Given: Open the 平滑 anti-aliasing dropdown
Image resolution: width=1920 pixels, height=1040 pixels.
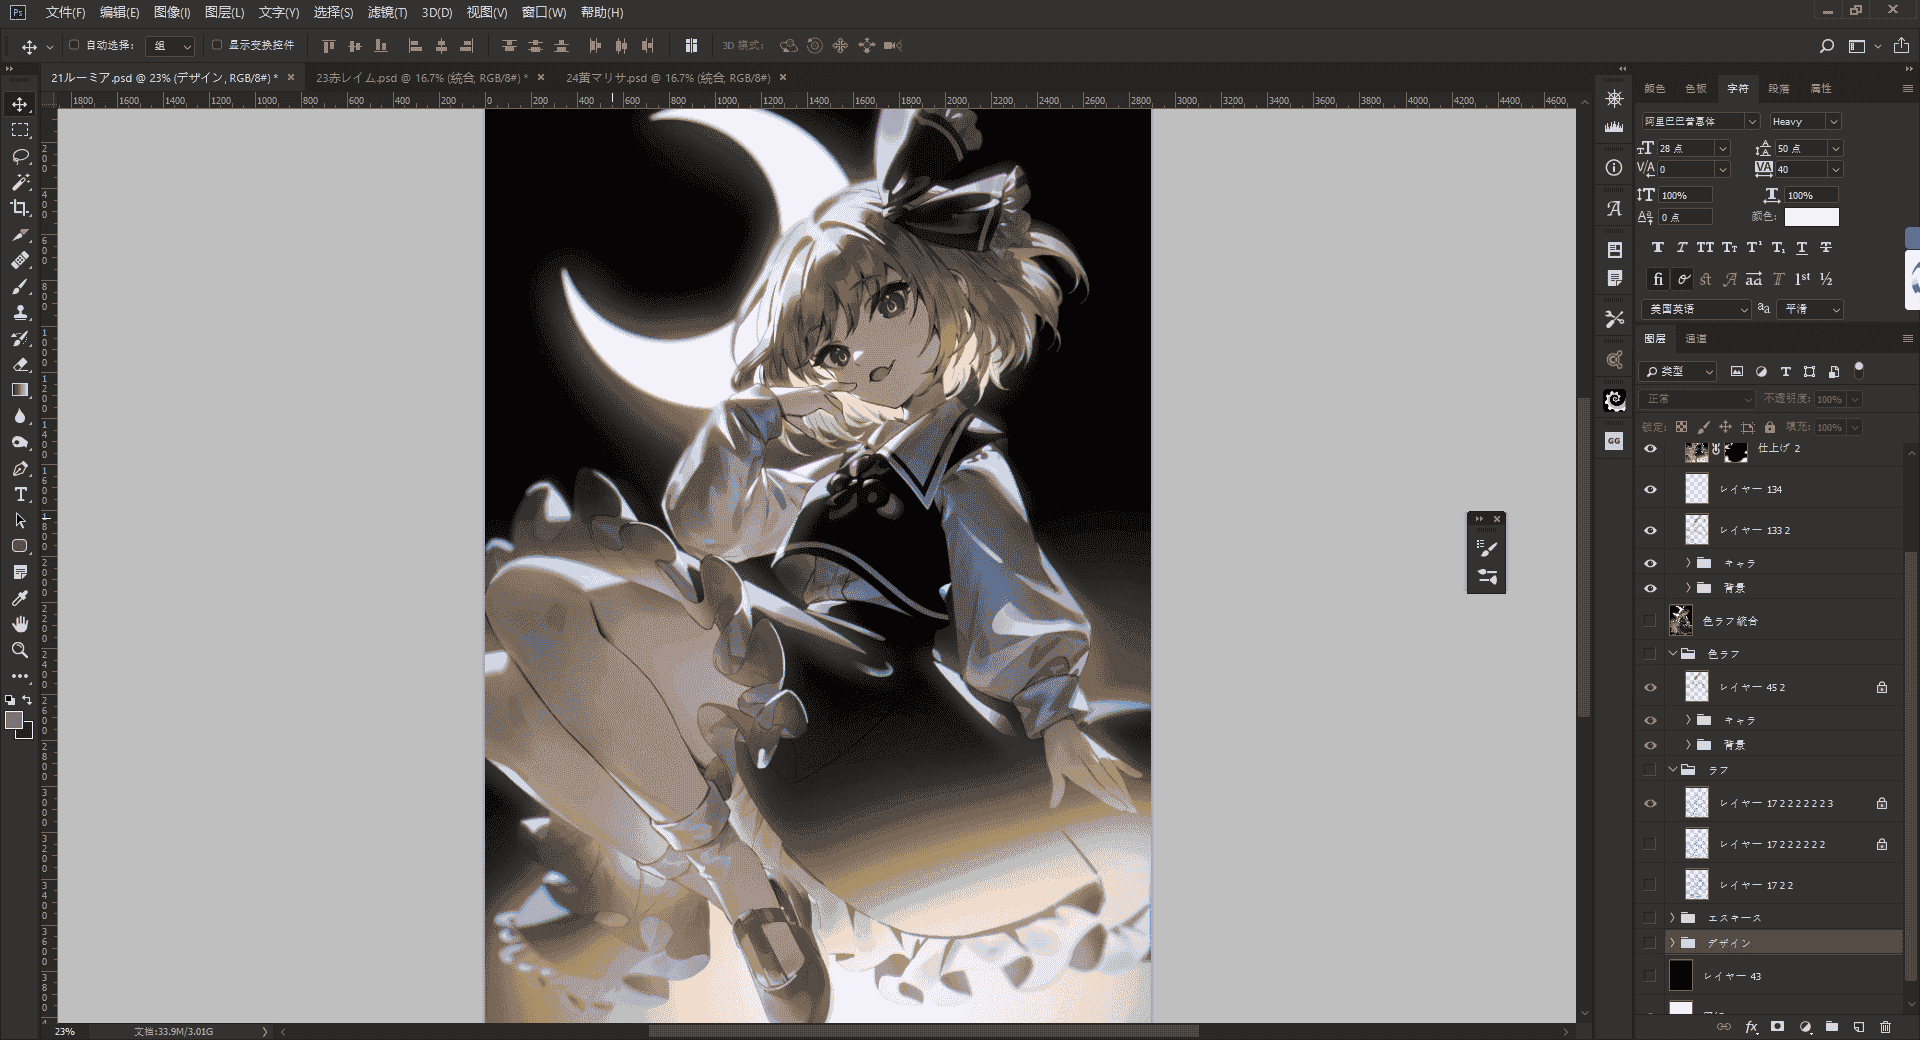Looking at the screenshot, I should pyautogui.click(x=1811, y=309).
